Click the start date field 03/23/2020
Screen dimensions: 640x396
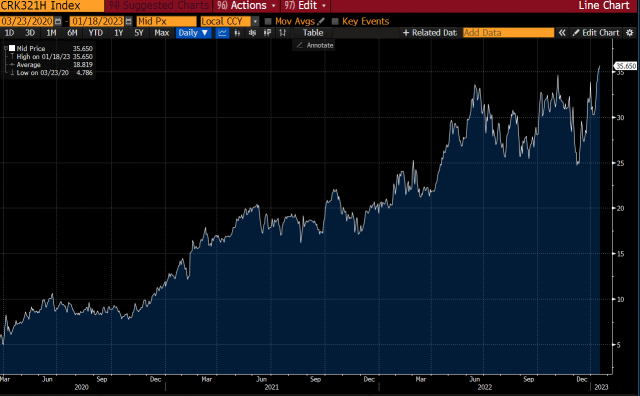click(x=27, y=21)
